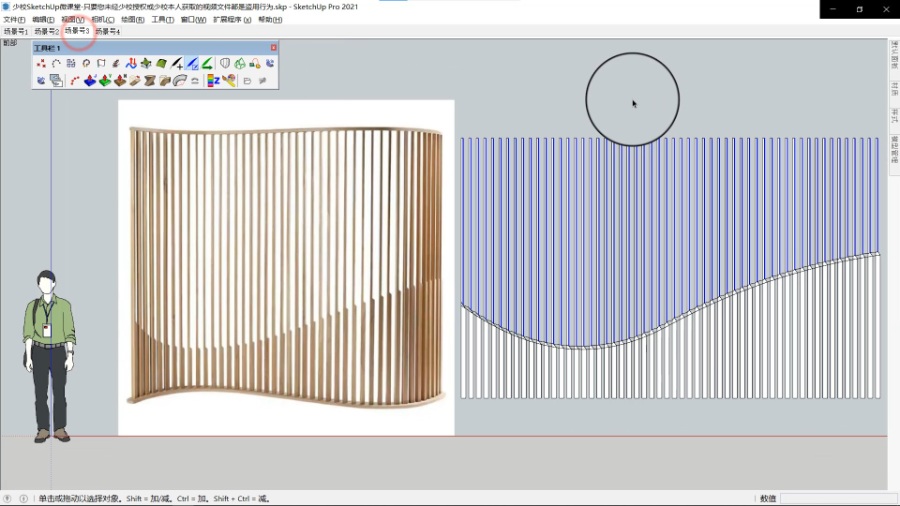Open the 编辑(E) menu
This screenshot has height=506, width=900.
coord(44,20)
